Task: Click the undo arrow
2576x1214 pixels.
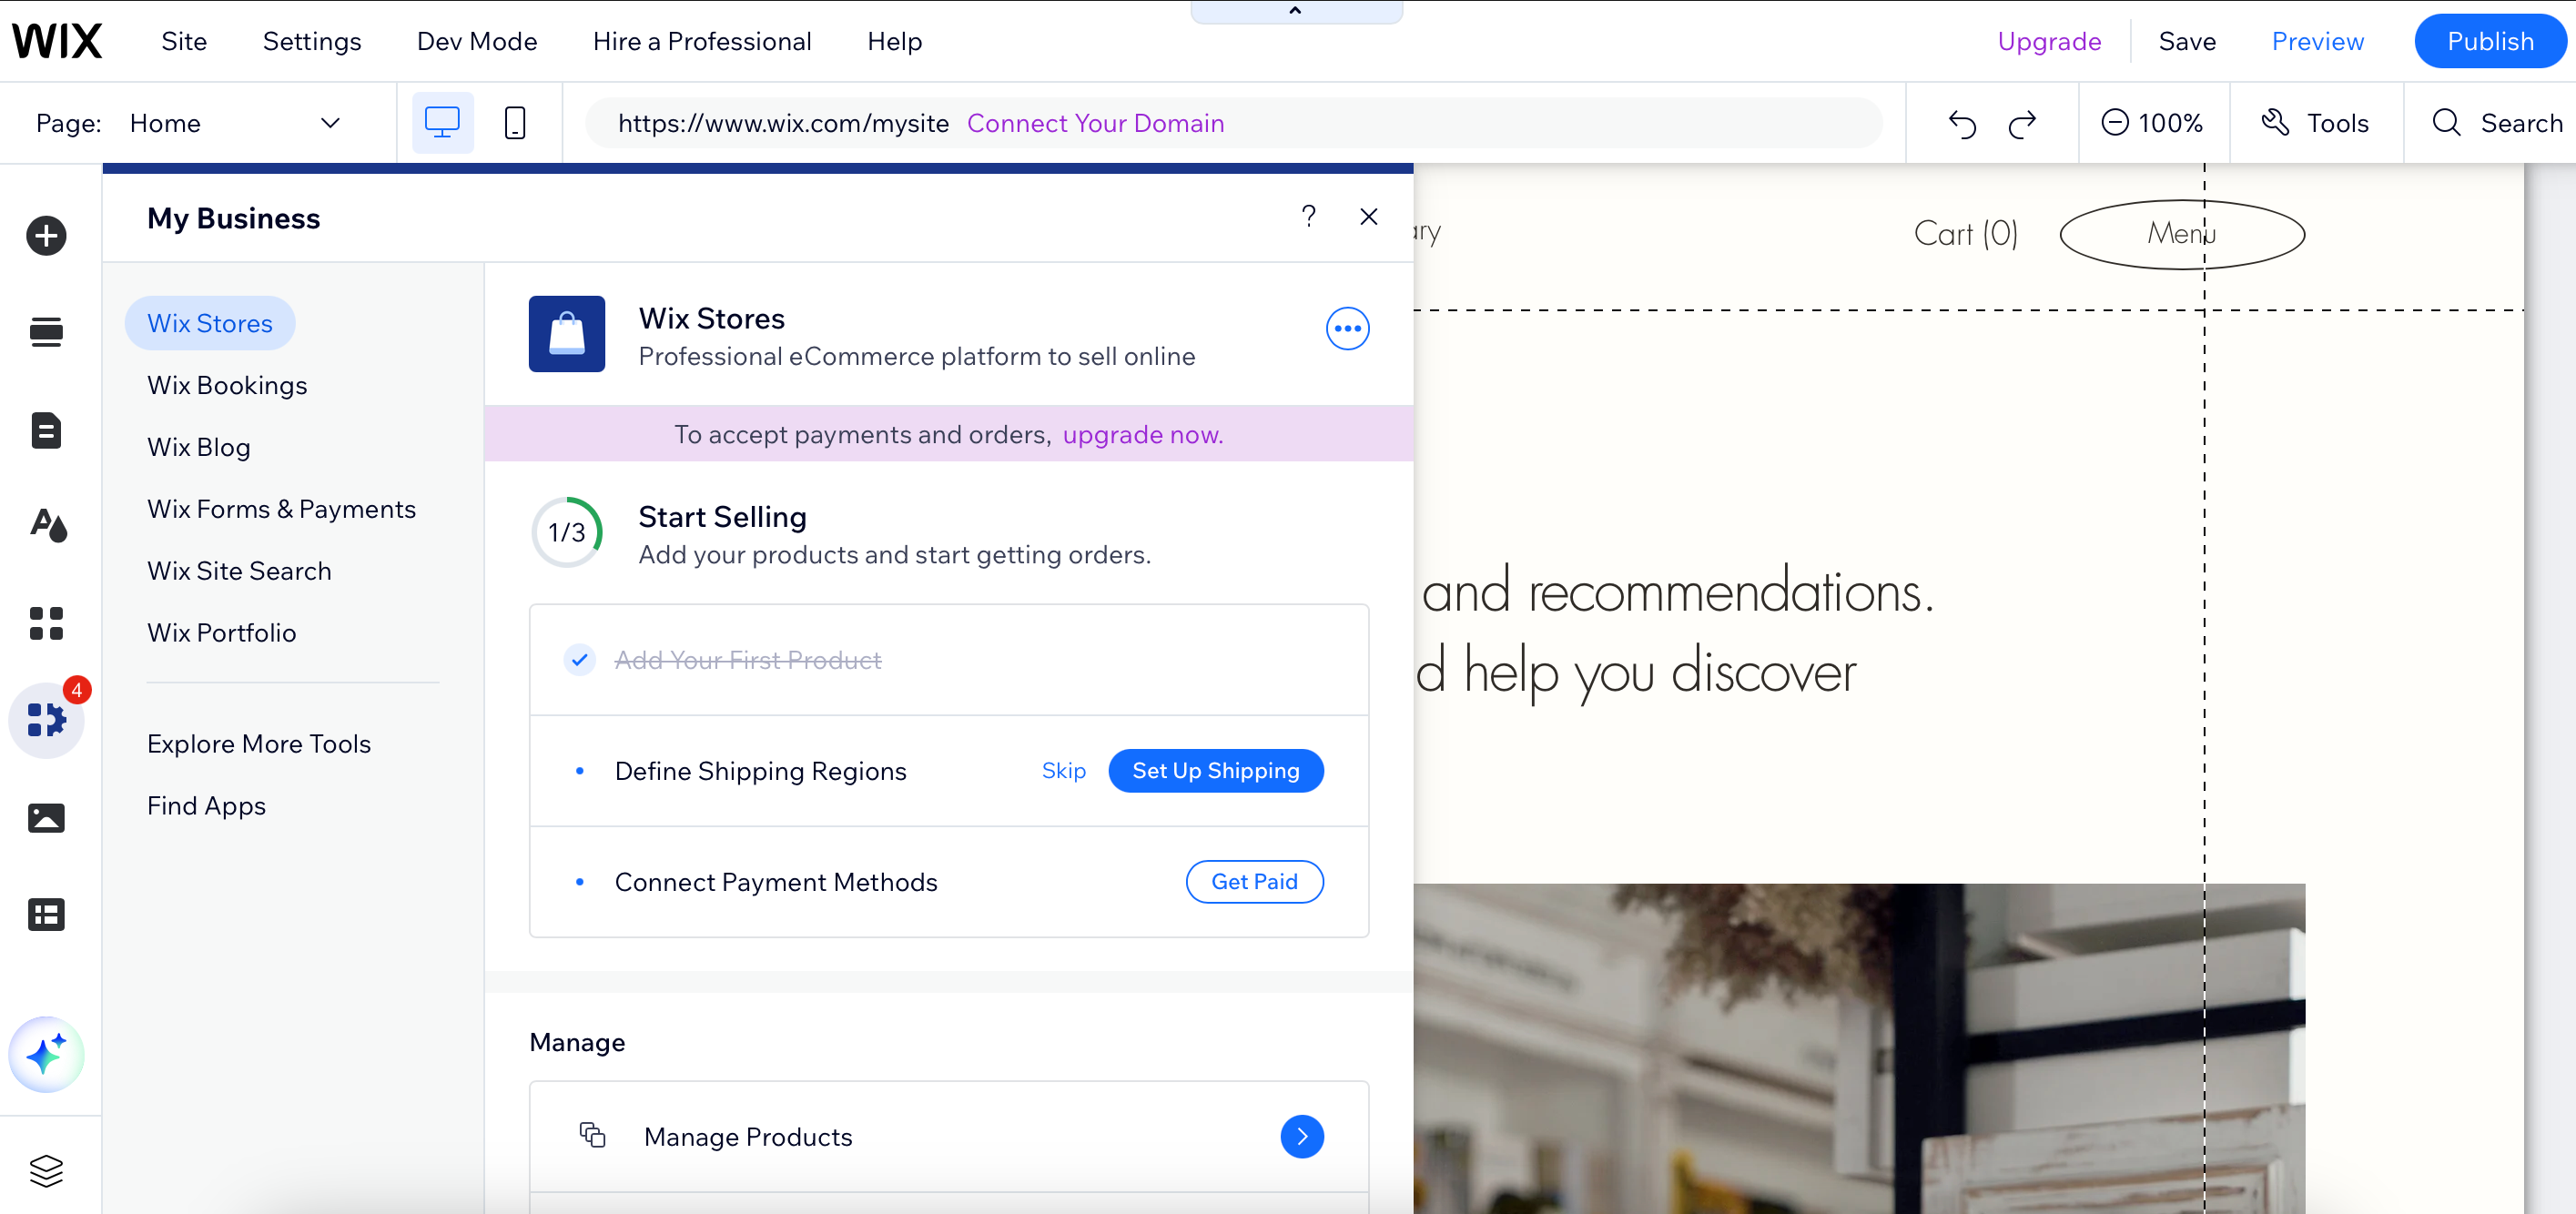Action: click(1962, 124)
